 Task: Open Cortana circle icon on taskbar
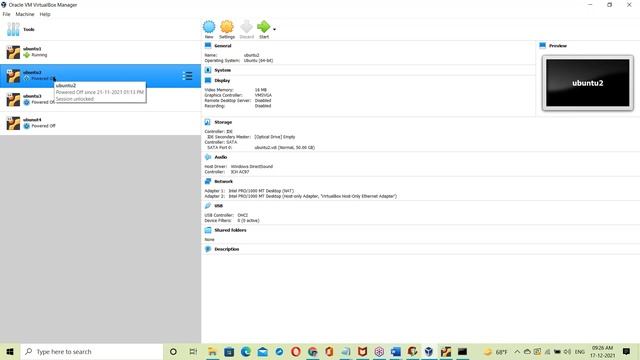[173, 351]
